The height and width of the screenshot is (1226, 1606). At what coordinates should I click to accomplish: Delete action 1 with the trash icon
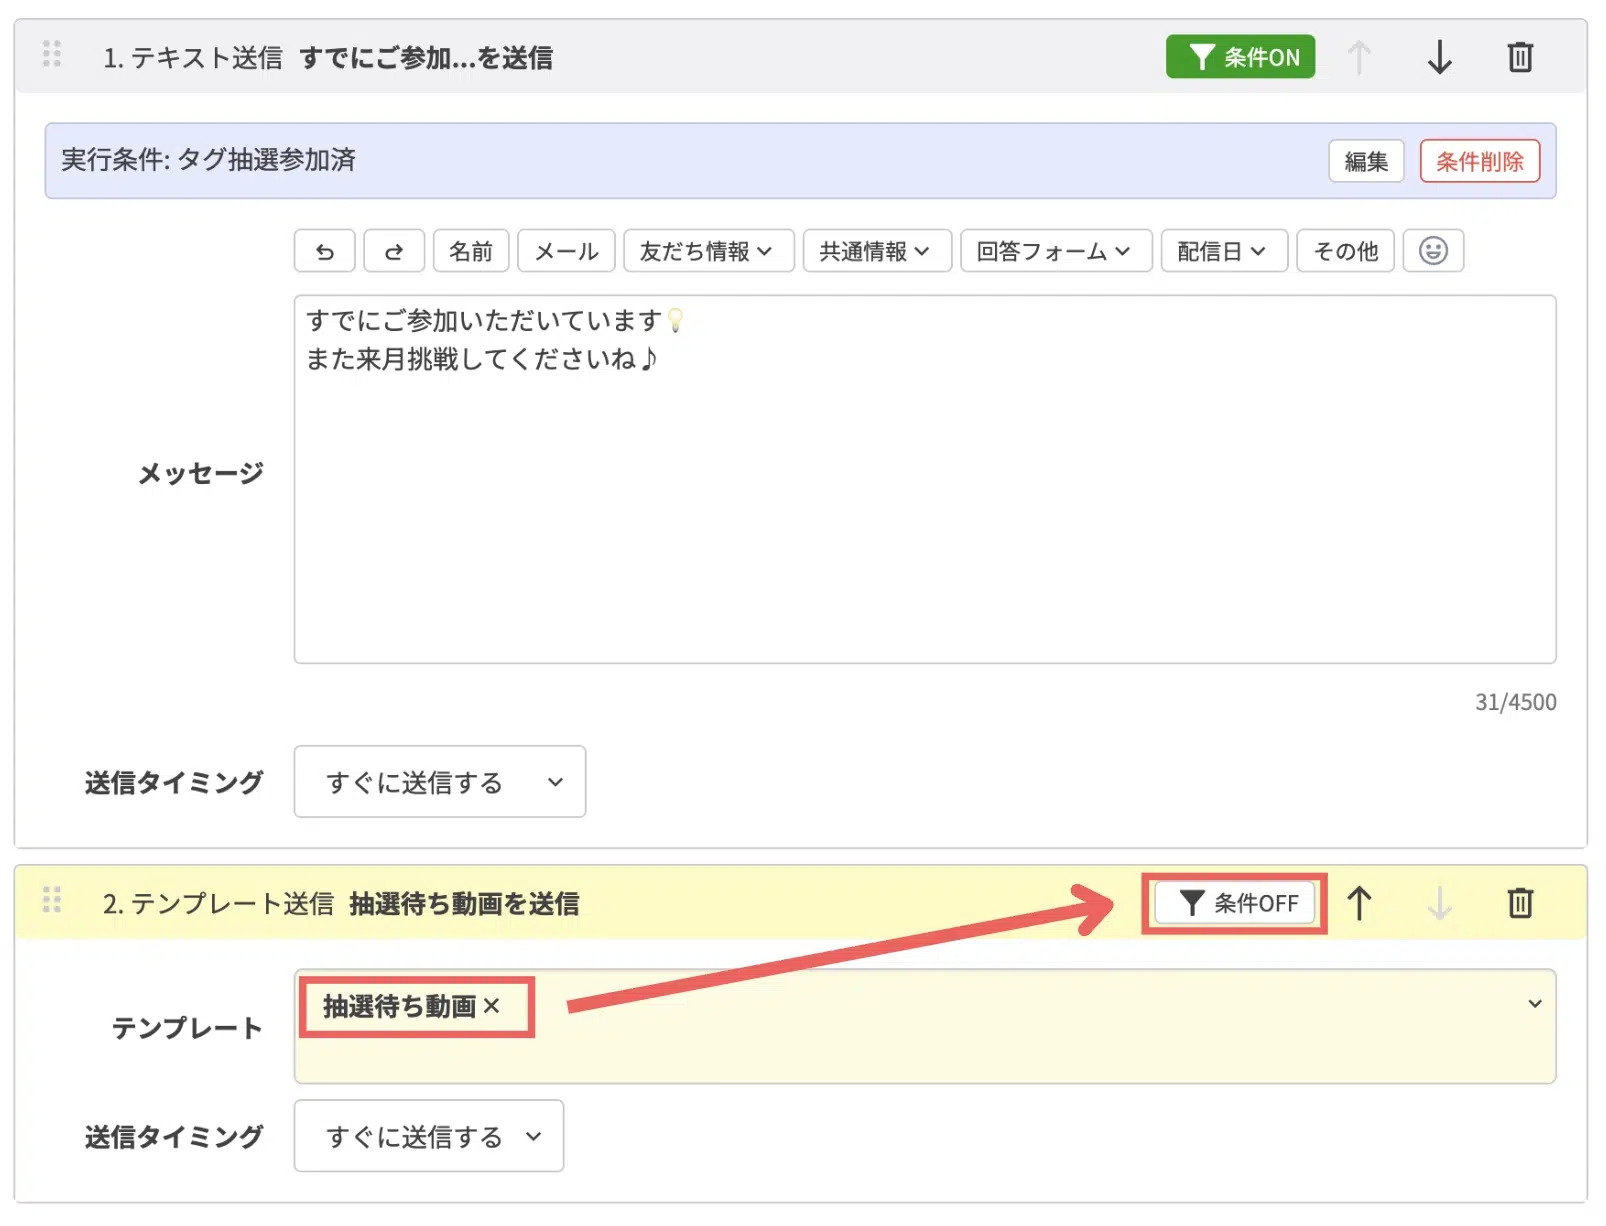1520,57
